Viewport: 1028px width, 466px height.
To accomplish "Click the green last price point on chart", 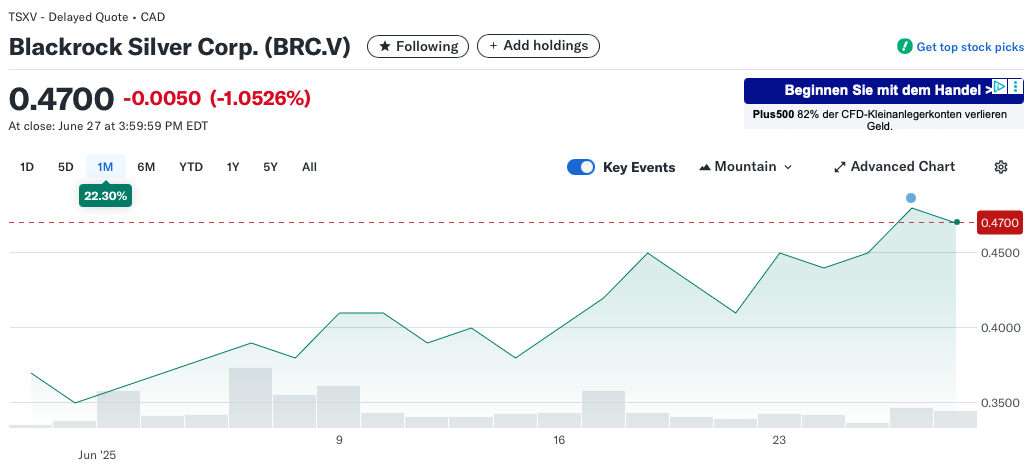I will coord(957,223).
